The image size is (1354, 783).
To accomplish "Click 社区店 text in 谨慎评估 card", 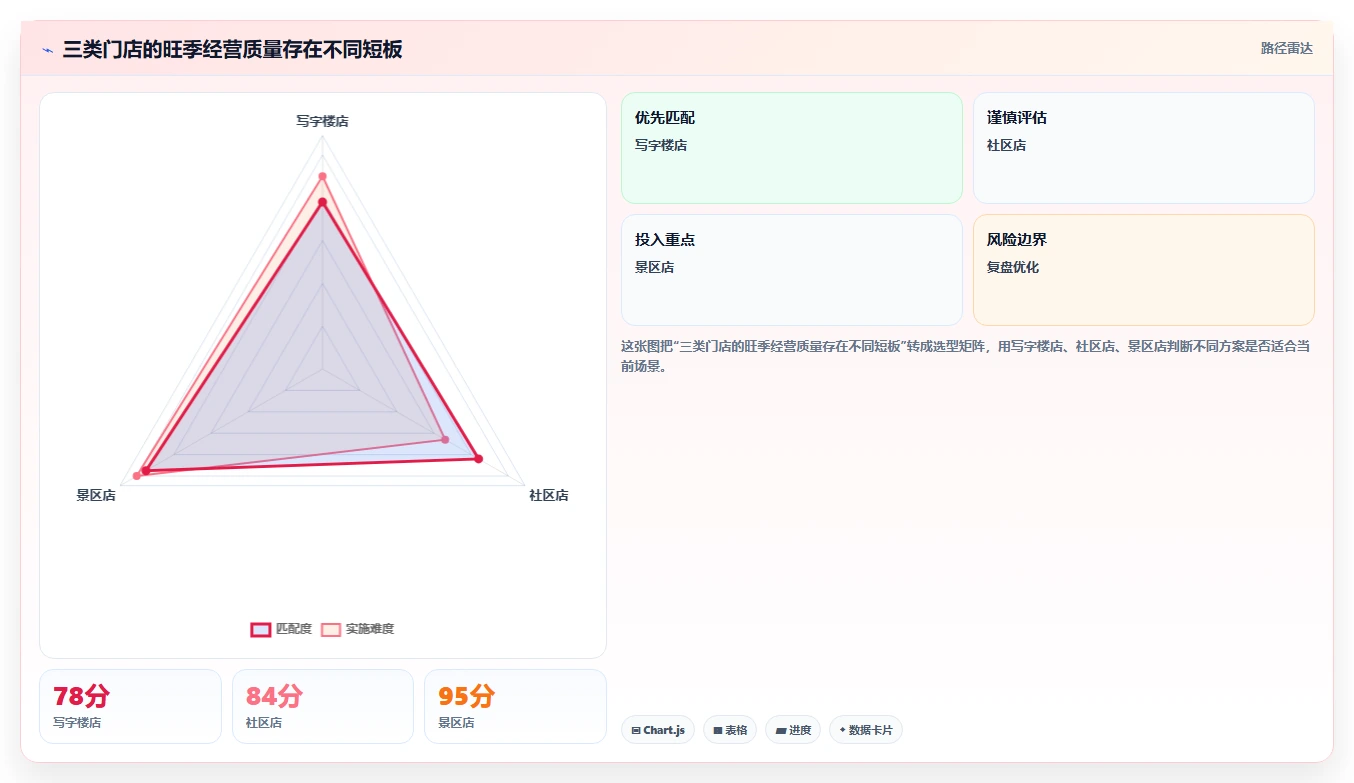I will pyautogui.click(x=1006, y=145).
